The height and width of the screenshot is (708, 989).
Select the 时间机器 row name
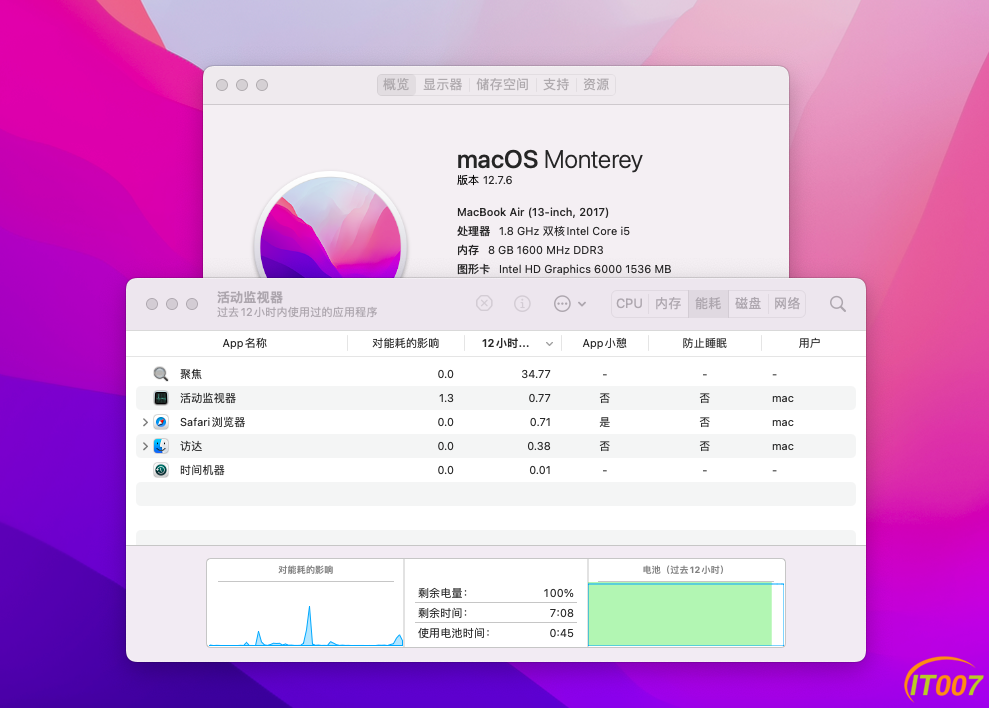[202, 470]
